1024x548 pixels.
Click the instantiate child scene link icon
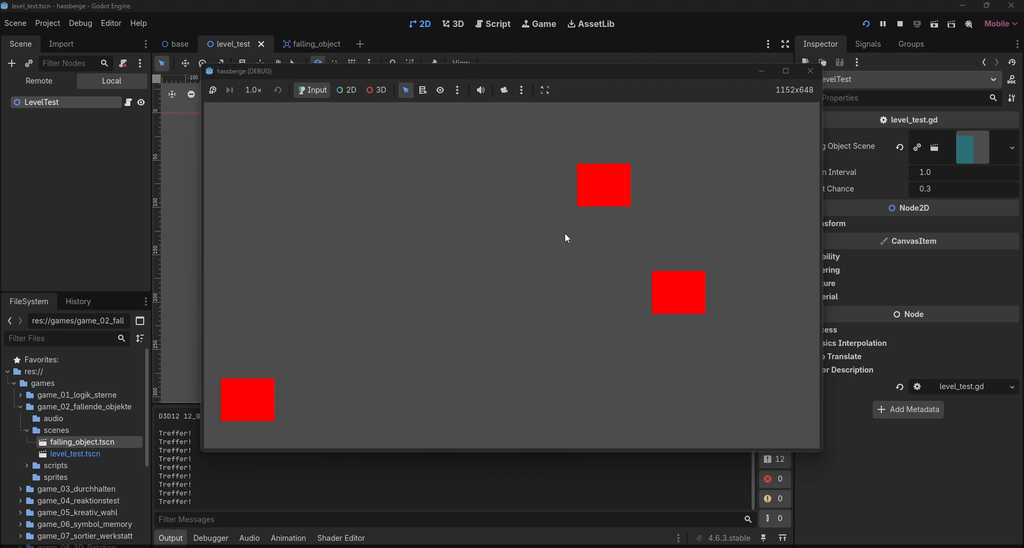click(29, 63)
